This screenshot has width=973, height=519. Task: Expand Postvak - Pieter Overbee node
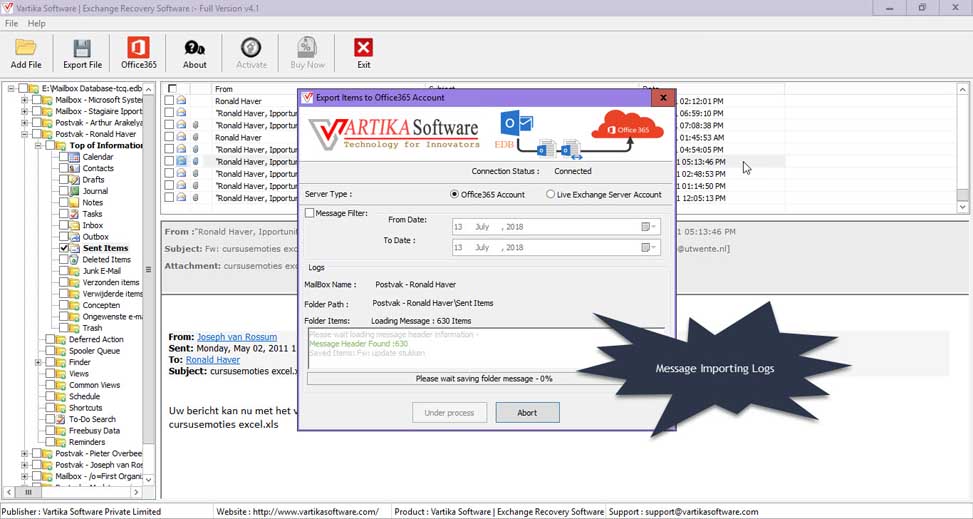coord(25,453)
